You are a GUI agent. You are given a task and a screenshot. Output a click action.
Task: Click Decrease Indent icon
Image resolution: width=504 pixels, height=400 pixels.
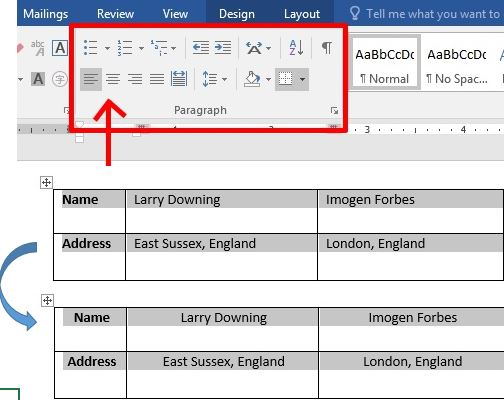201,48
